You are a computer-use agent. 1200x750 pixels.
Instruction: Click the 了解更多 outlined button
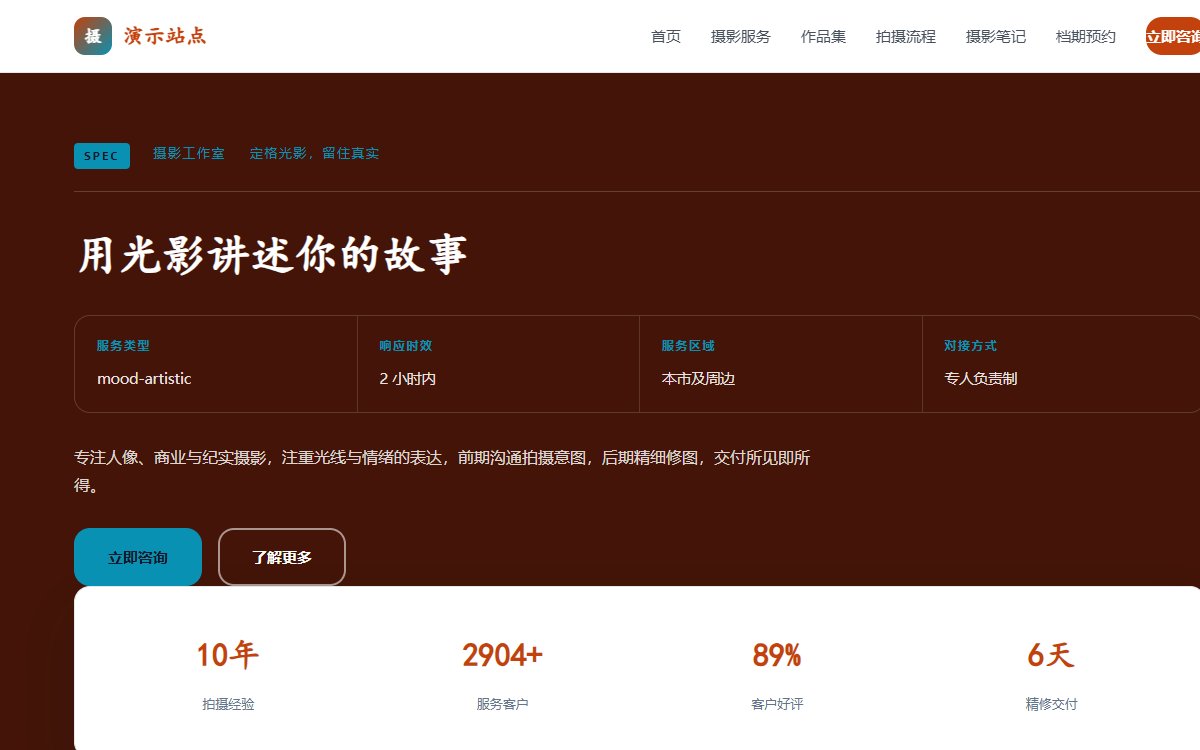click(x=282, y=557)
